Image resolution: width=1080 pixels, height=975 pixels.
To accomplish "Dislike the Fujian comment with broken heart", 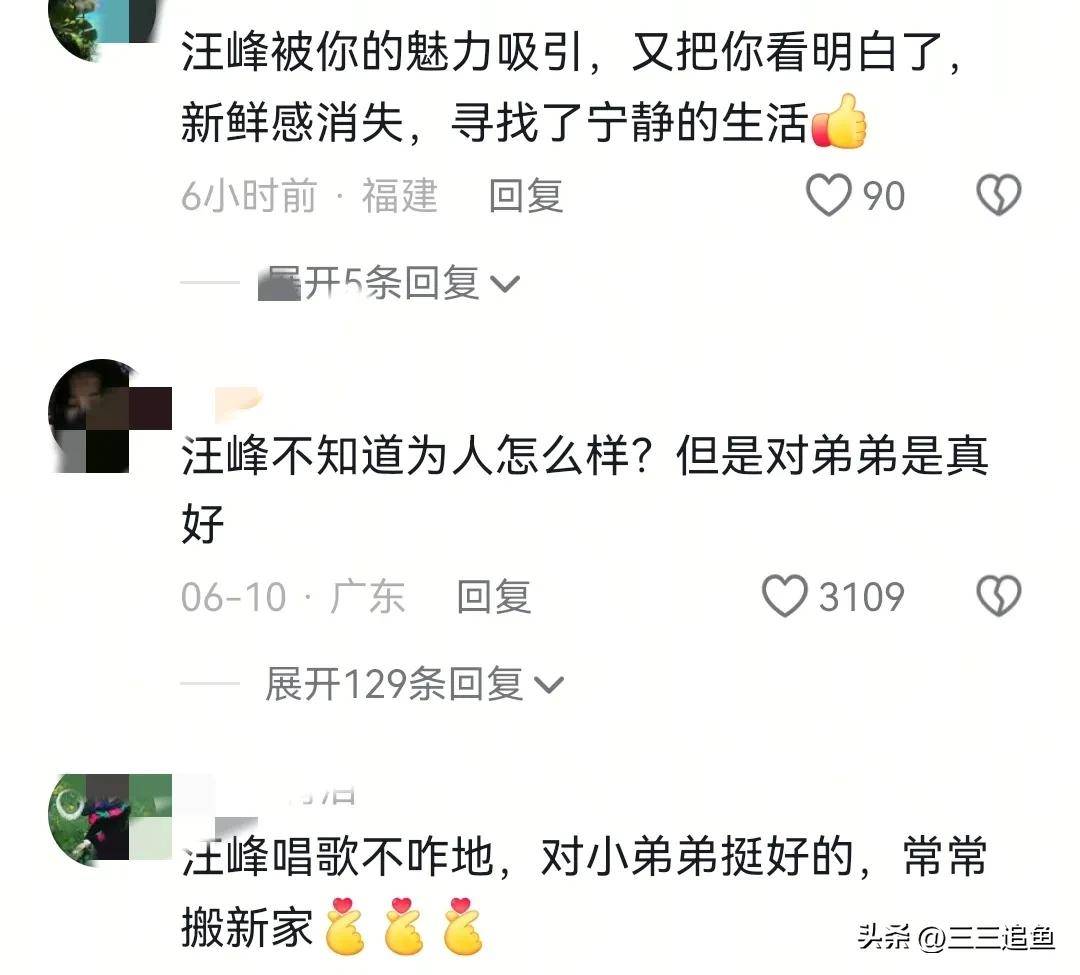I will [999, 195].
